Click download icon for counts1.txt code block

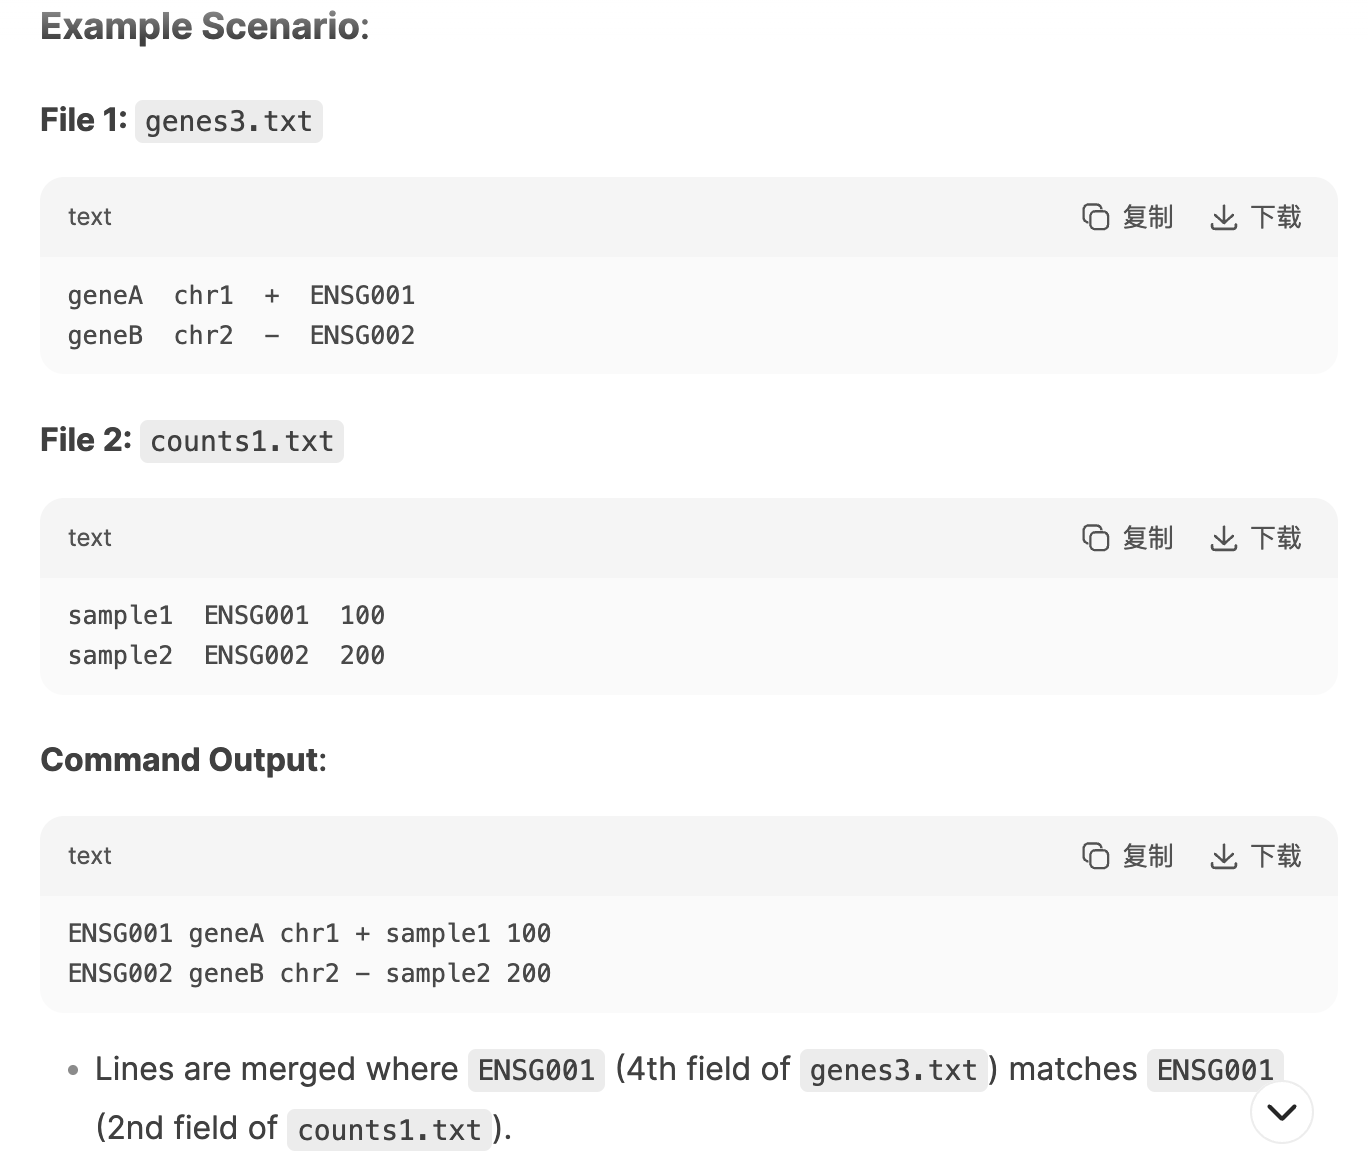click(1224, 538)
